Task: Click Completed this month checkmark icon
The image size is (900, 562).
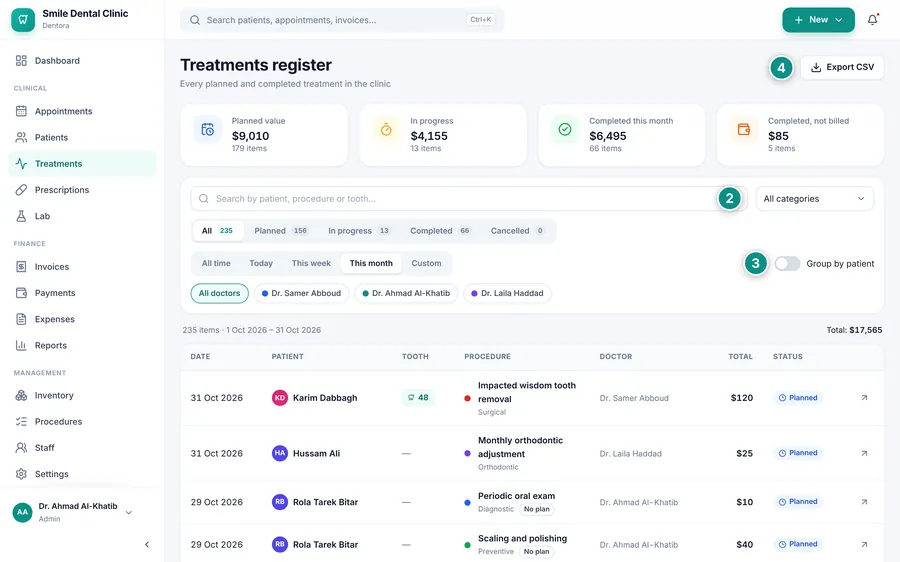Action: pyautogui.click(x=565, y=130)
